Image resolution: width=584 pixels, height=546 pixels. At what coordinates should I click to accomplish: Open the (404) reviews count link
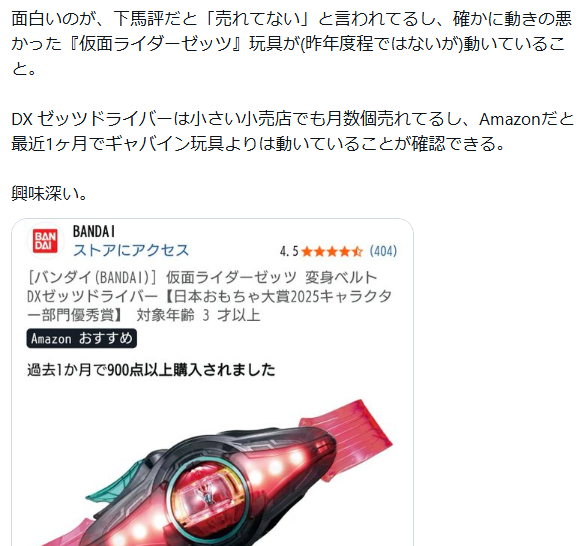click(x=383, y=251)
